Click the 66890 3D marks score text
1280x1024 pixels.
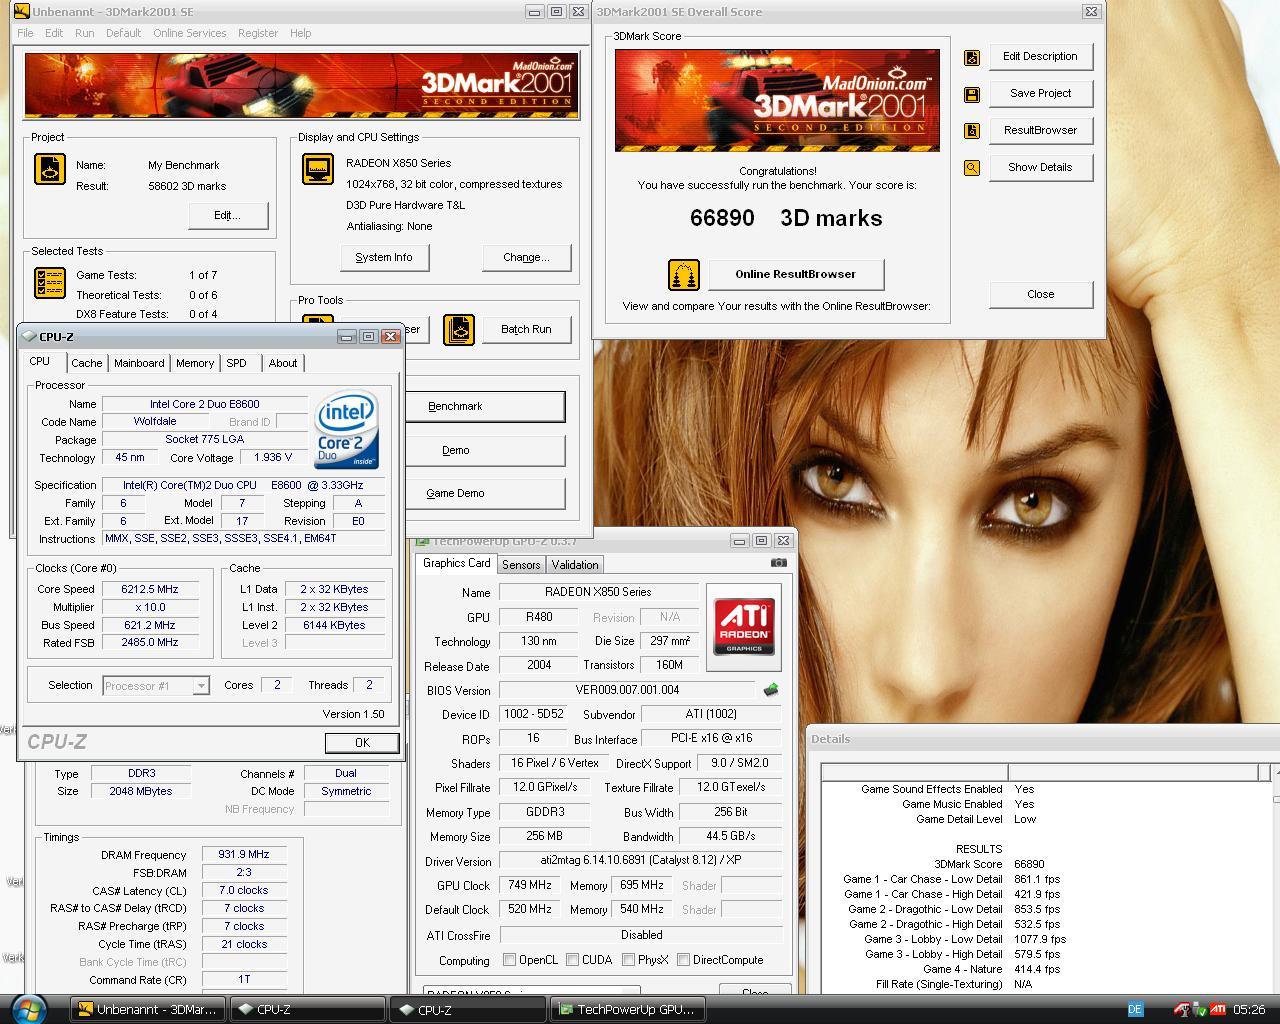click(786, 218)
